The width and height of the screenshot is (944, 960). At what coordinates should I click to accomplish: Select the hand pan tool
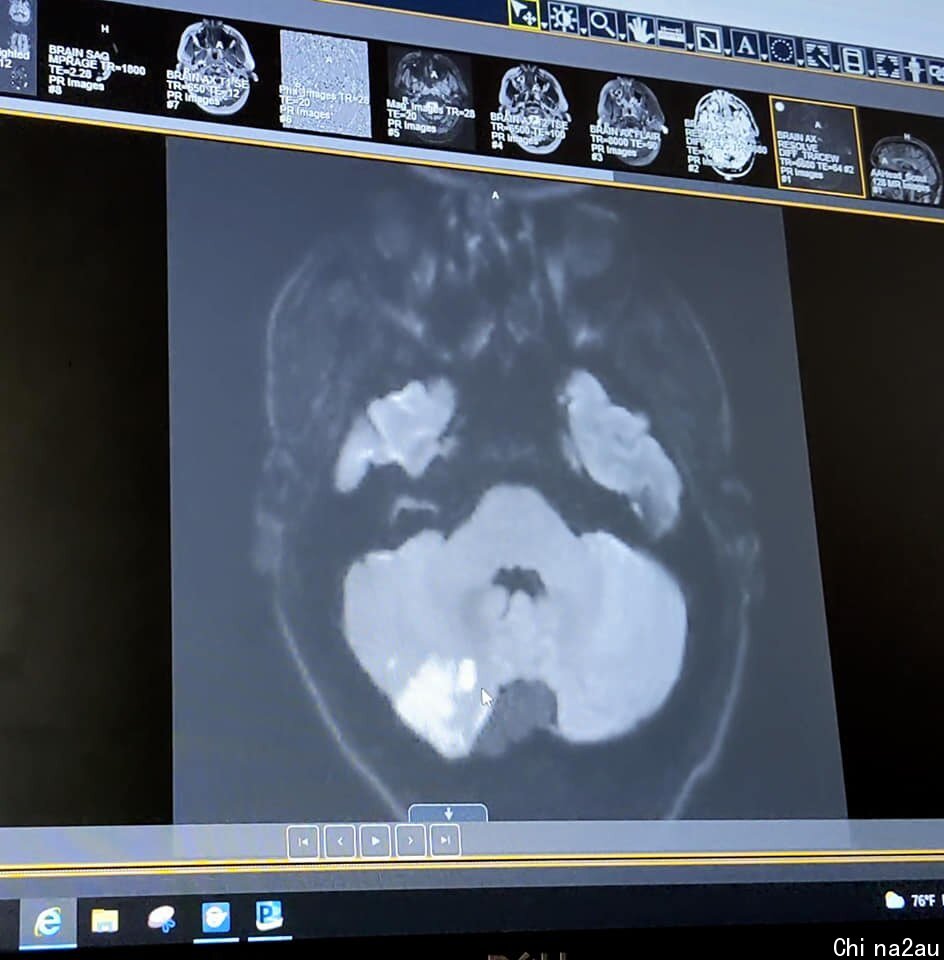tap(640, 30)
